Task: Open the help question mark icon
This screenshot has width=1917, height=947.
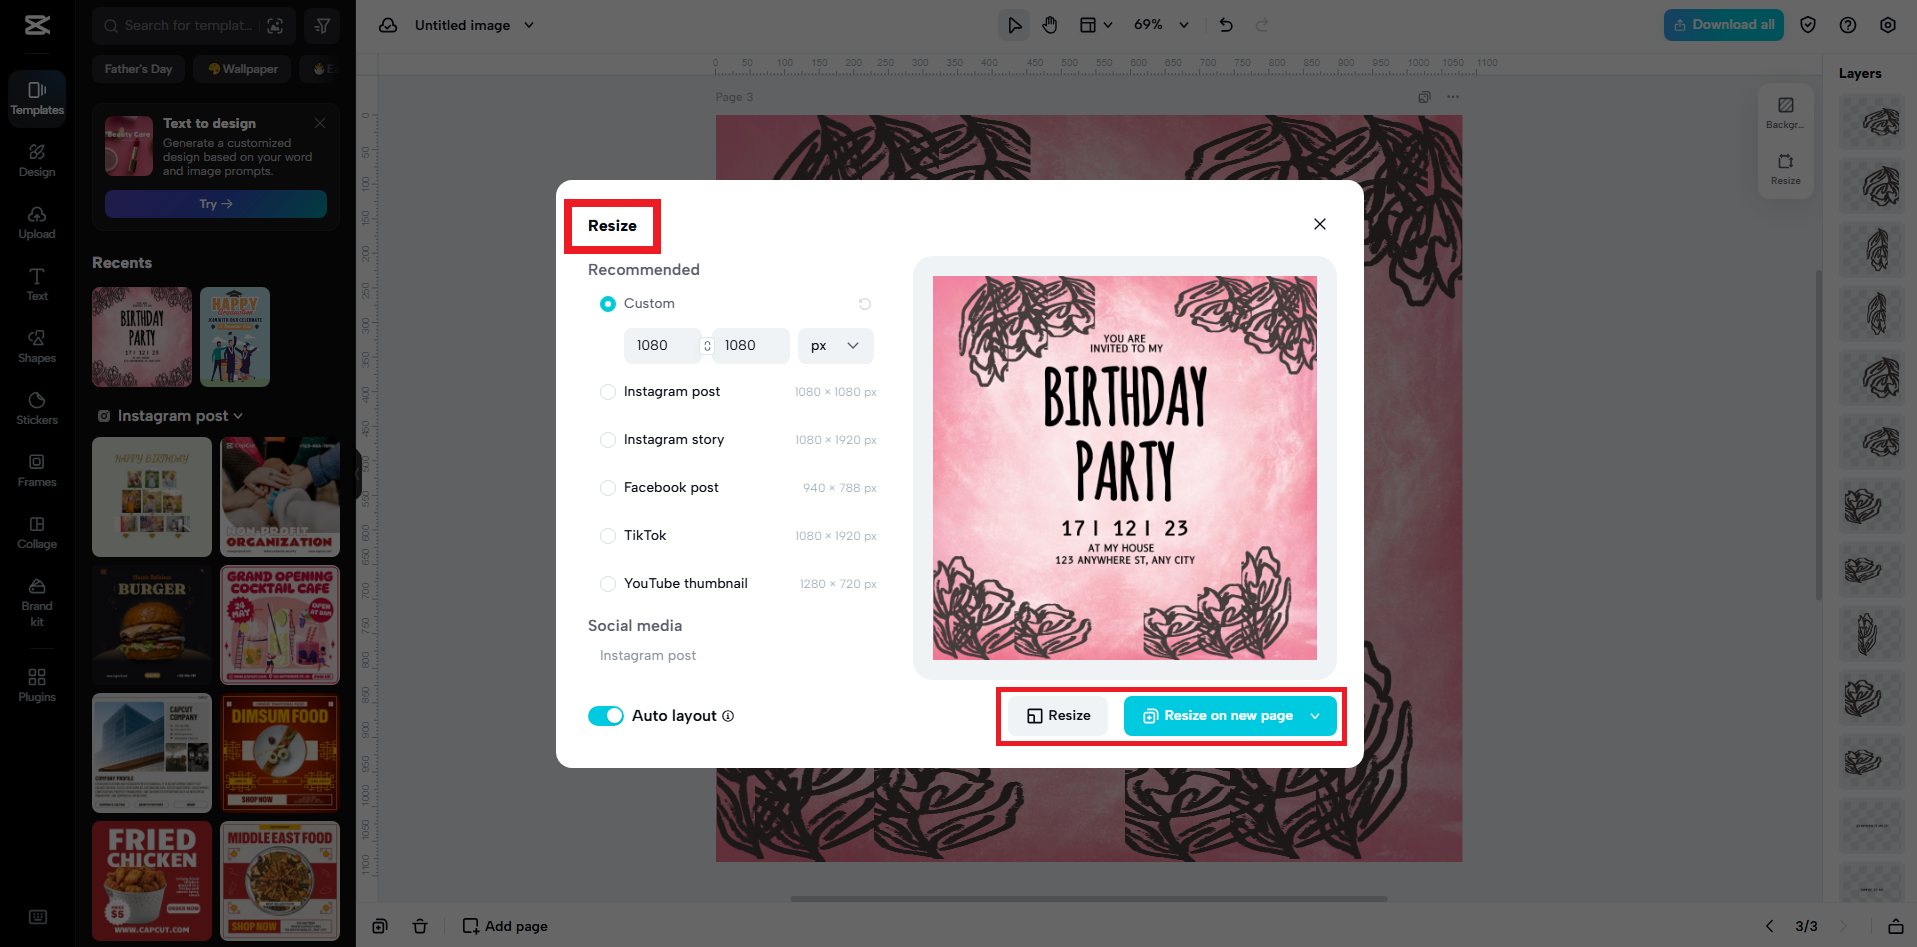Action: click(x=1848, y=25)
